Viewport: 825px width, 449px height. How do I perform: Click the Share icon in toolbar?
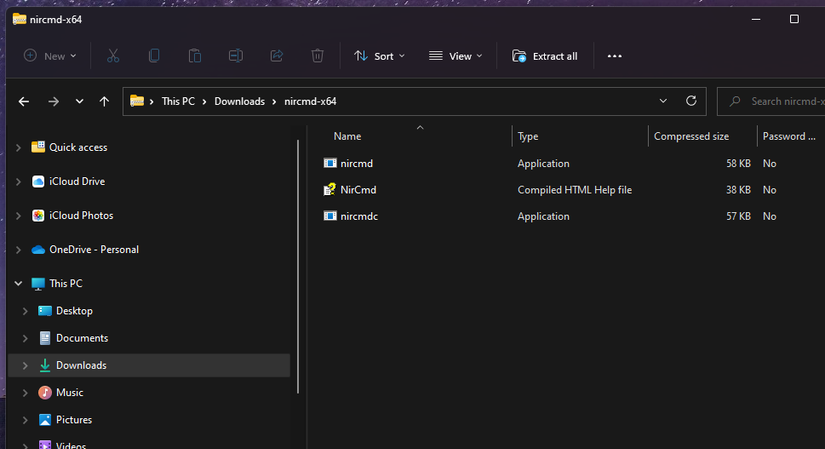(x=276, y=56)
